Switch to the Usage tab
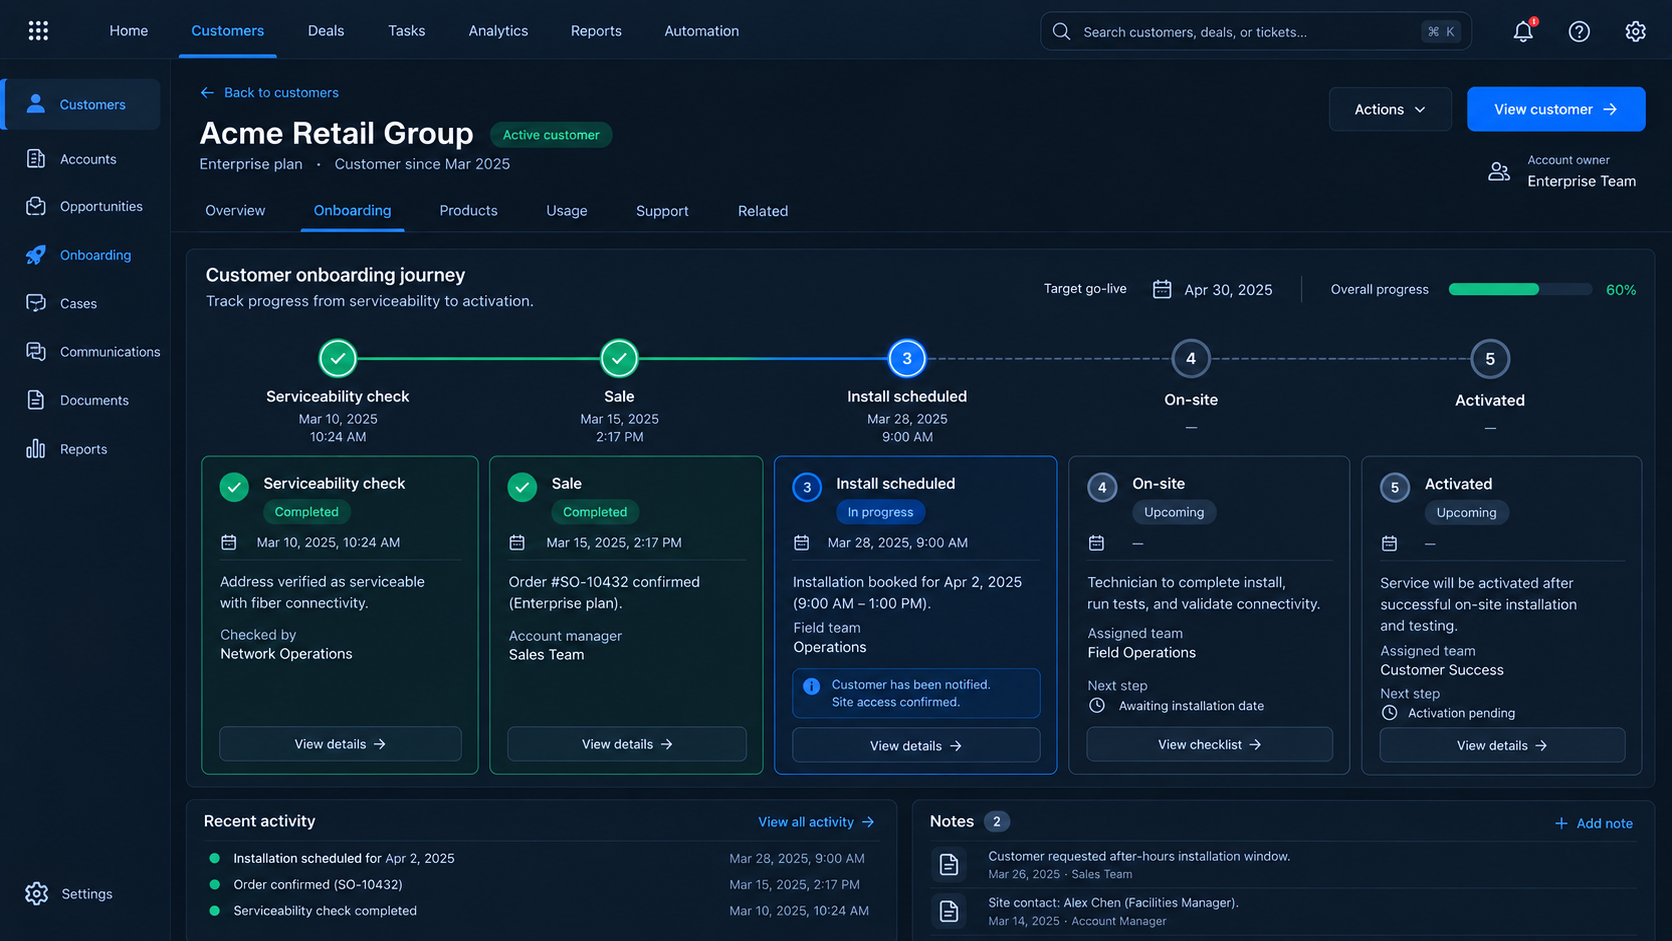Viewport: 1672px width, 941px height. 567,211
